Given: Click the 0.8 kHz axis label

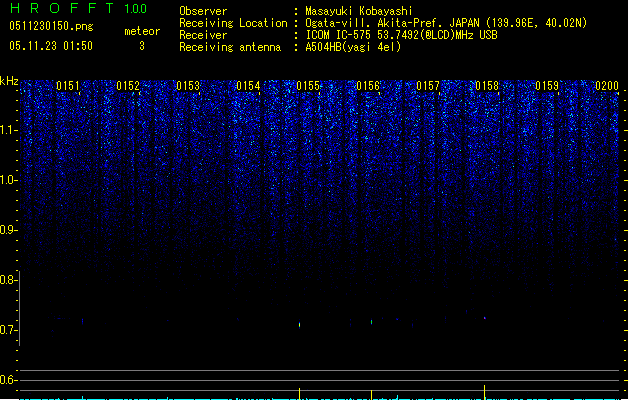Looking at the screenshot, I should pos(9,280).
